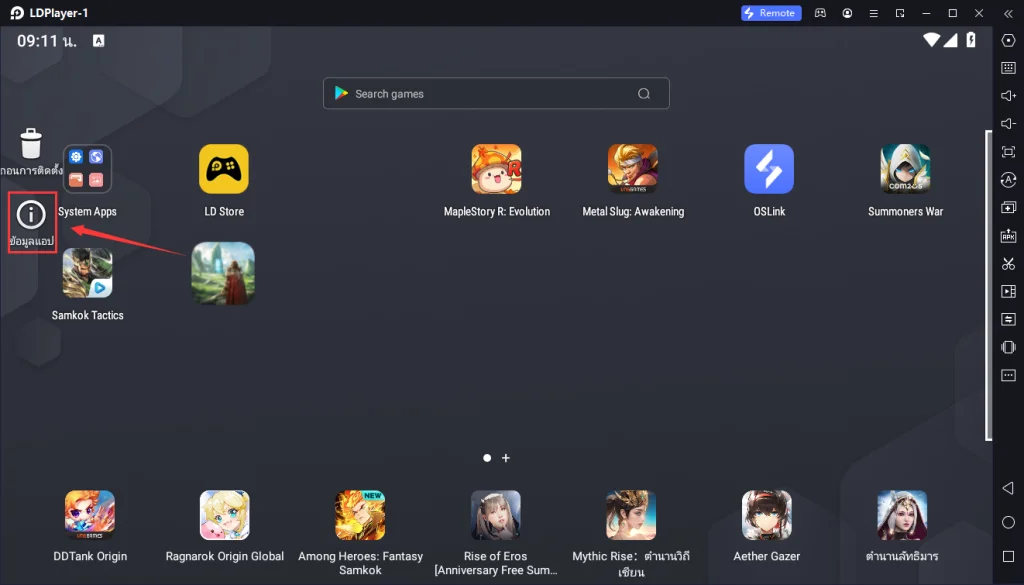Open Rise of Eros game
This screenshot has width=1024, height=585.
tap(496, 515)
